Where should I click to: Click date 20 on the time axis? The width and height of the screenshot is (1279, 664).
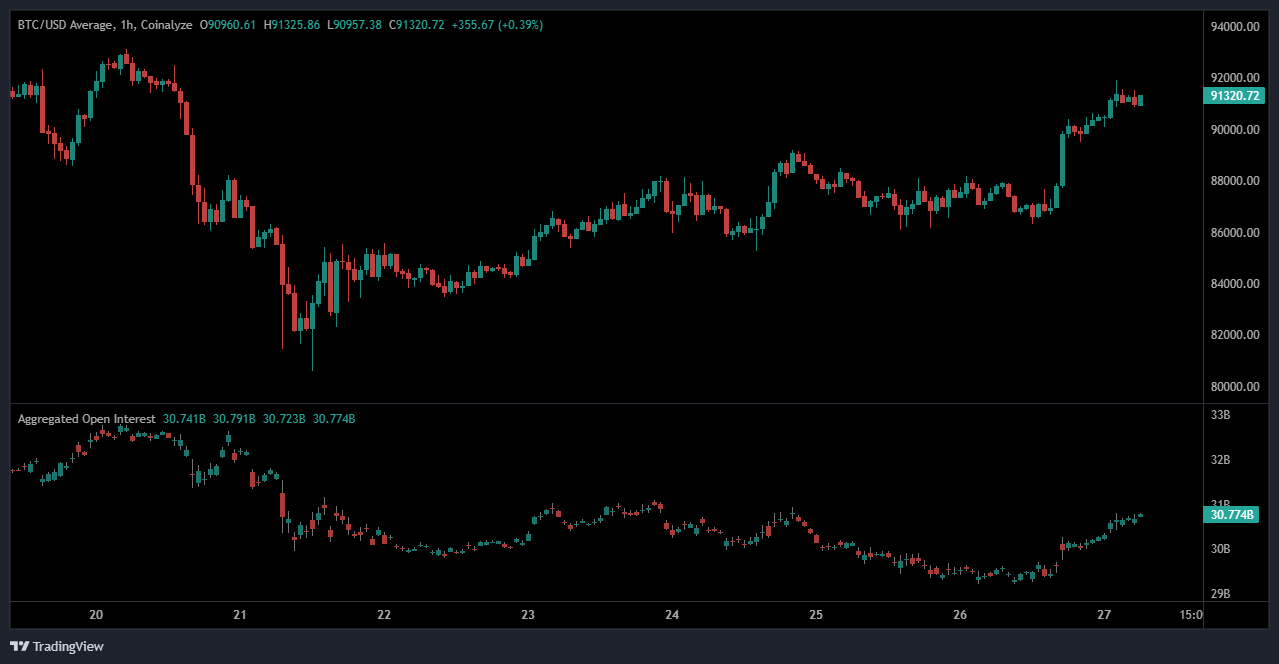96,615
